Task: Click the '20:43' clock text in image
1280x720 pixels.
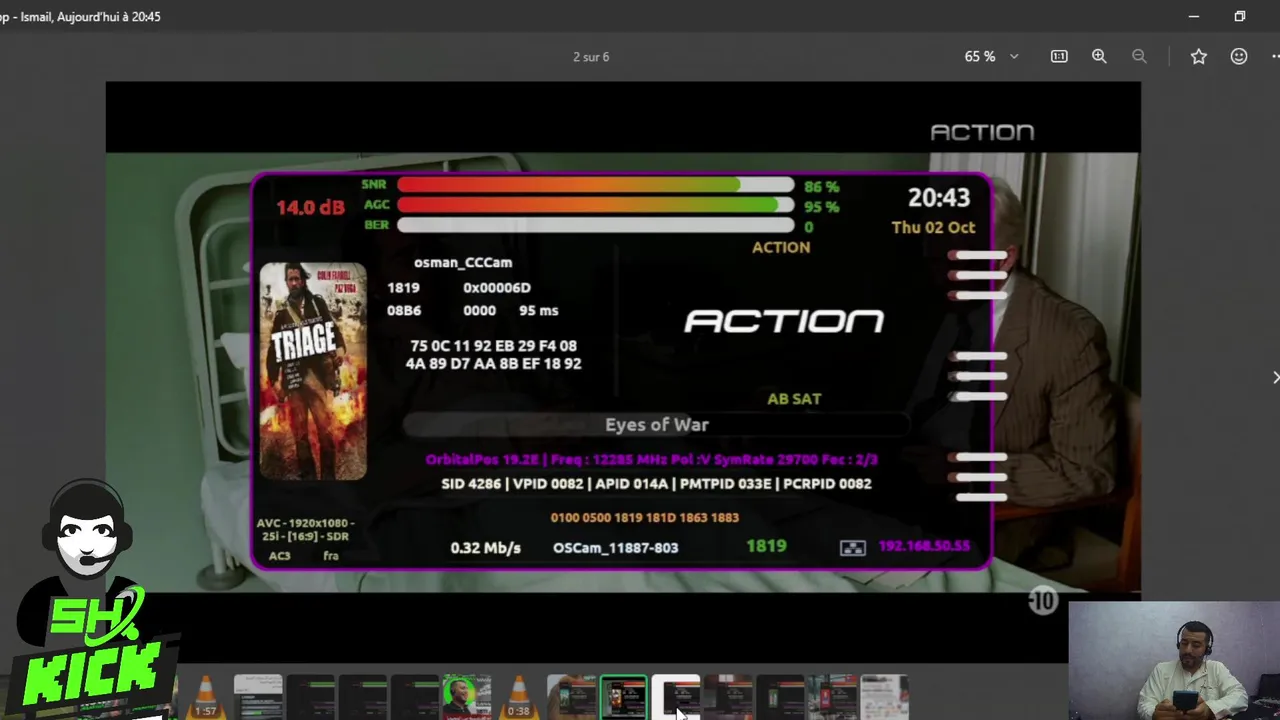Action: tap(939, 198)
